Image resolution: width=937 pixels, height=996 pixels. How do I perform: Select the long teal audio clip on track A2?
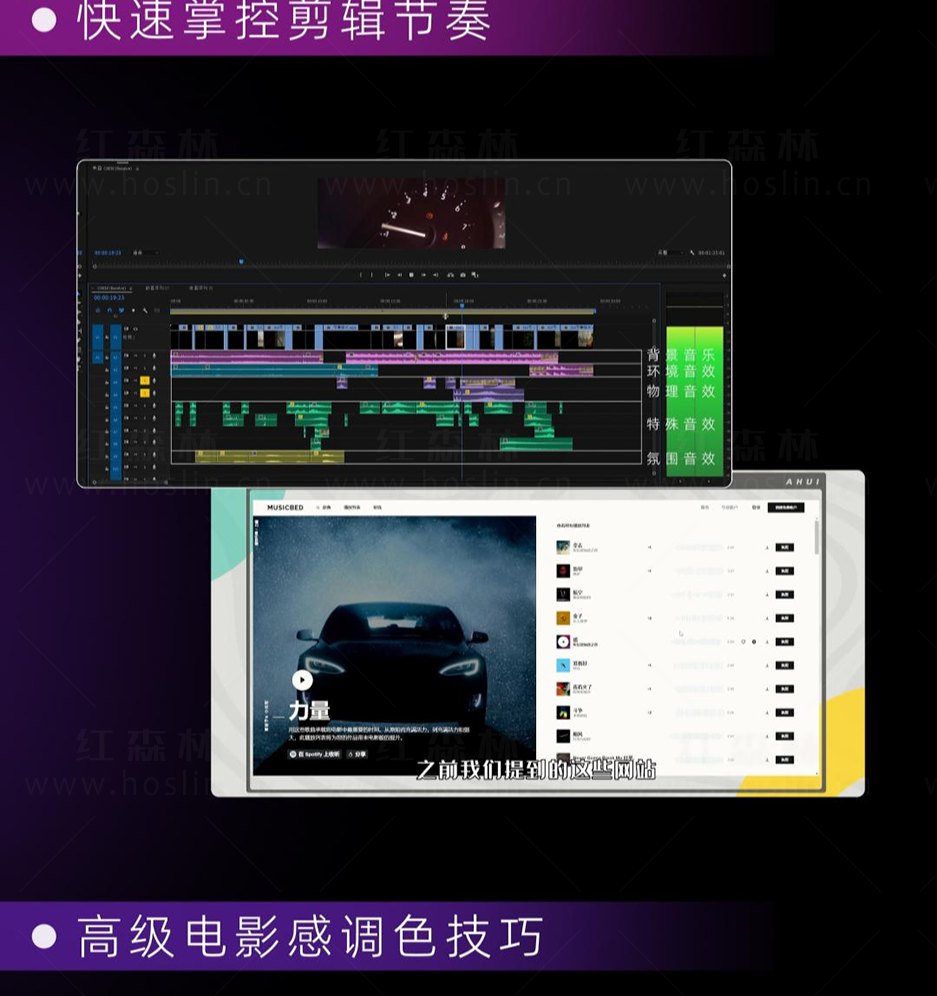pos(273,370)
